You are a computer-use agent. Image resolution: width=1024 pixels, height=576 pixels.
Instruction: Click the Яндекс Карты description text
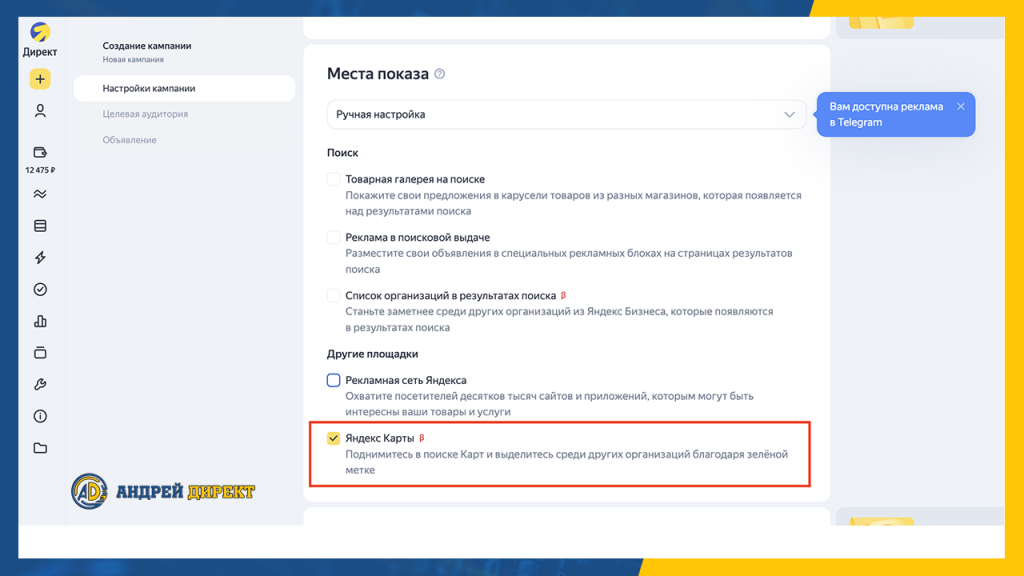(x=566, y=462)
